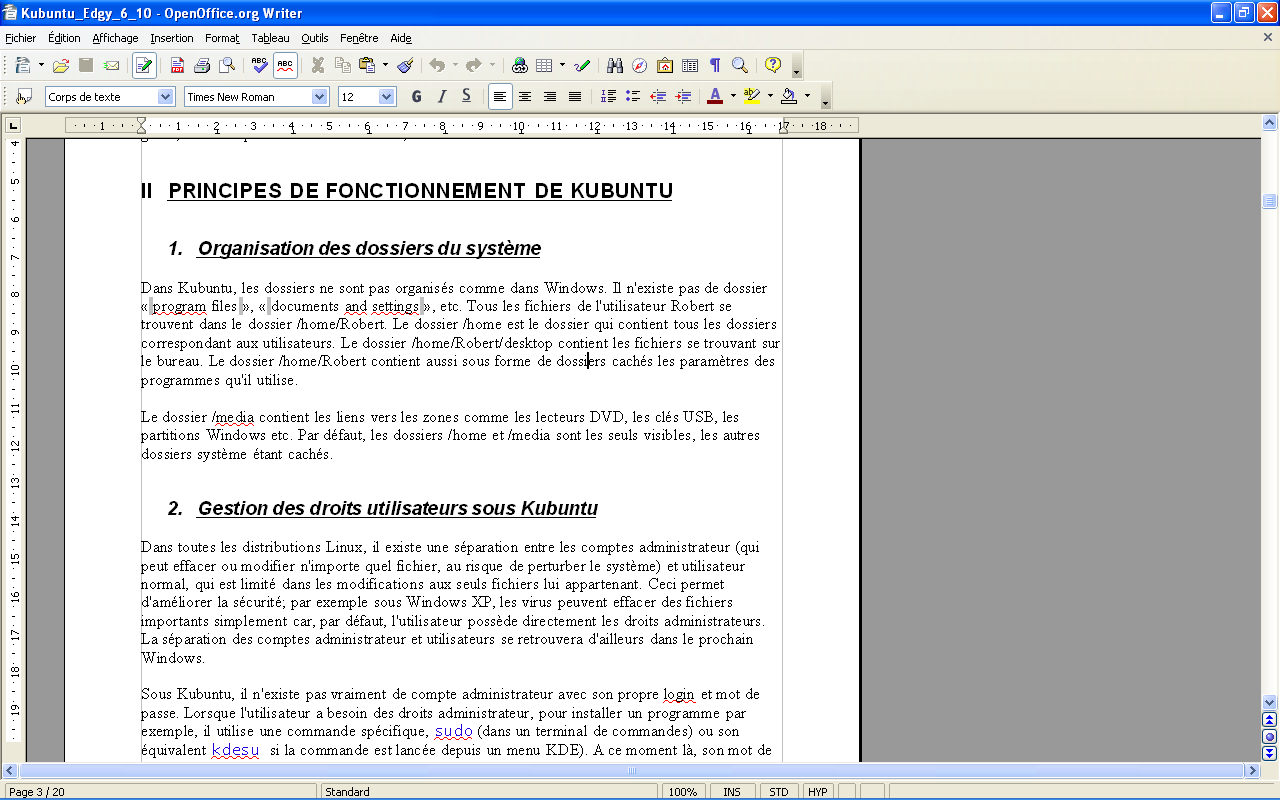Toggle Nonprinting Characters pilcrow icon
Screen dimensions: 1280x800
click(x=715, y=65)
